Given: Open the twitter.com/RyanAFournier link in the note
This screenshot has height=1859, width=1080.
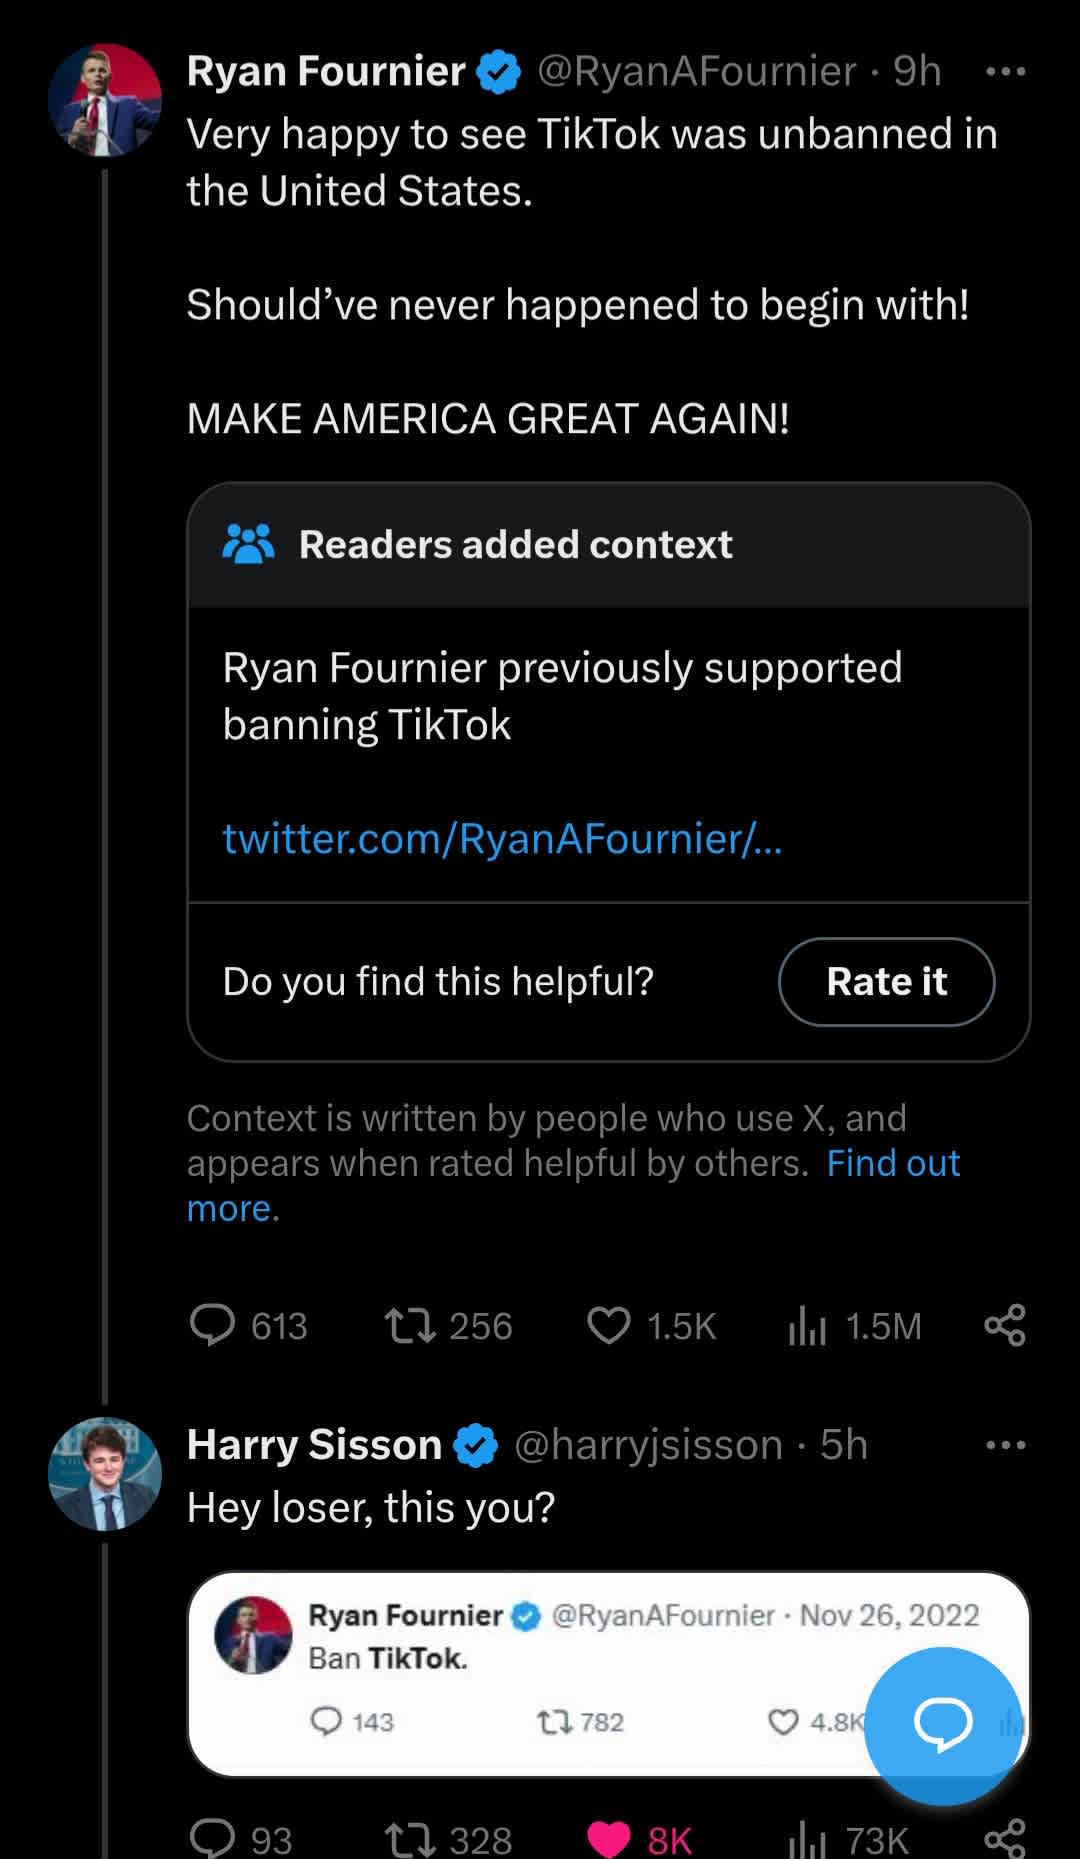Looking at the screenshot, I should coord(502,838).
